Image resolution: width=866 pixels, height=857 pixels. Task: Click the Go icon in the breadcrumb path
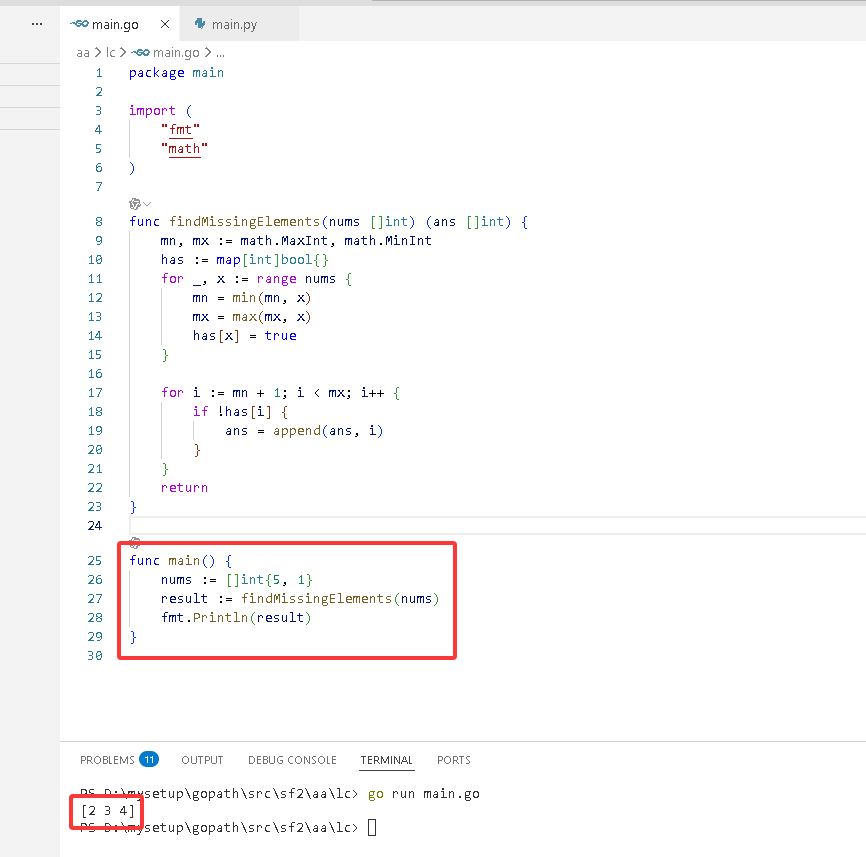140,52
